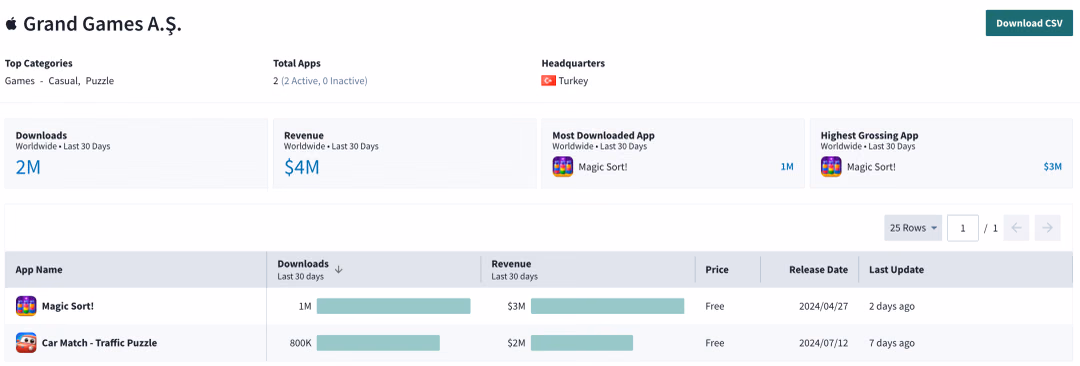Click $3M value in Highest Grossing App card
Screen dimensions: 1080x366
click(x=1053, y=167)
